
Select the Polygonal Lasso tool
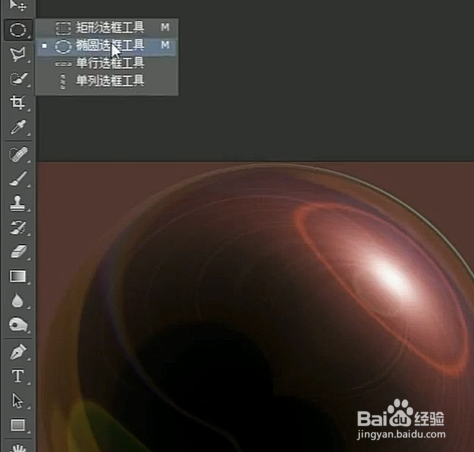click(18, 54)
